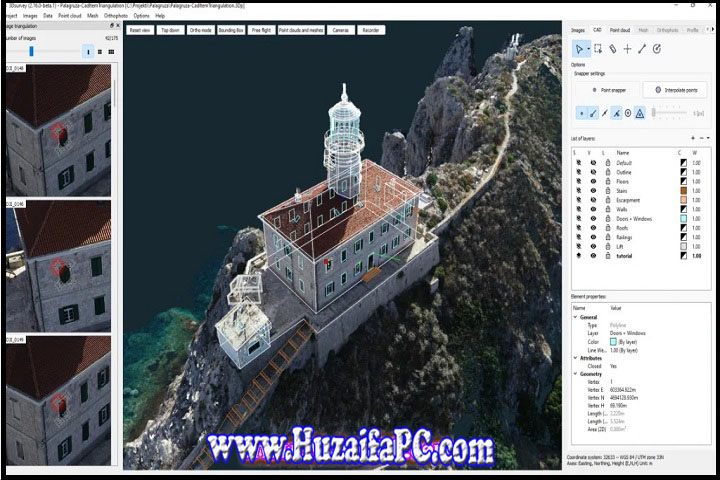Click the Reset view button
This screenshot has width=720, height=480.
click(140, 30)
